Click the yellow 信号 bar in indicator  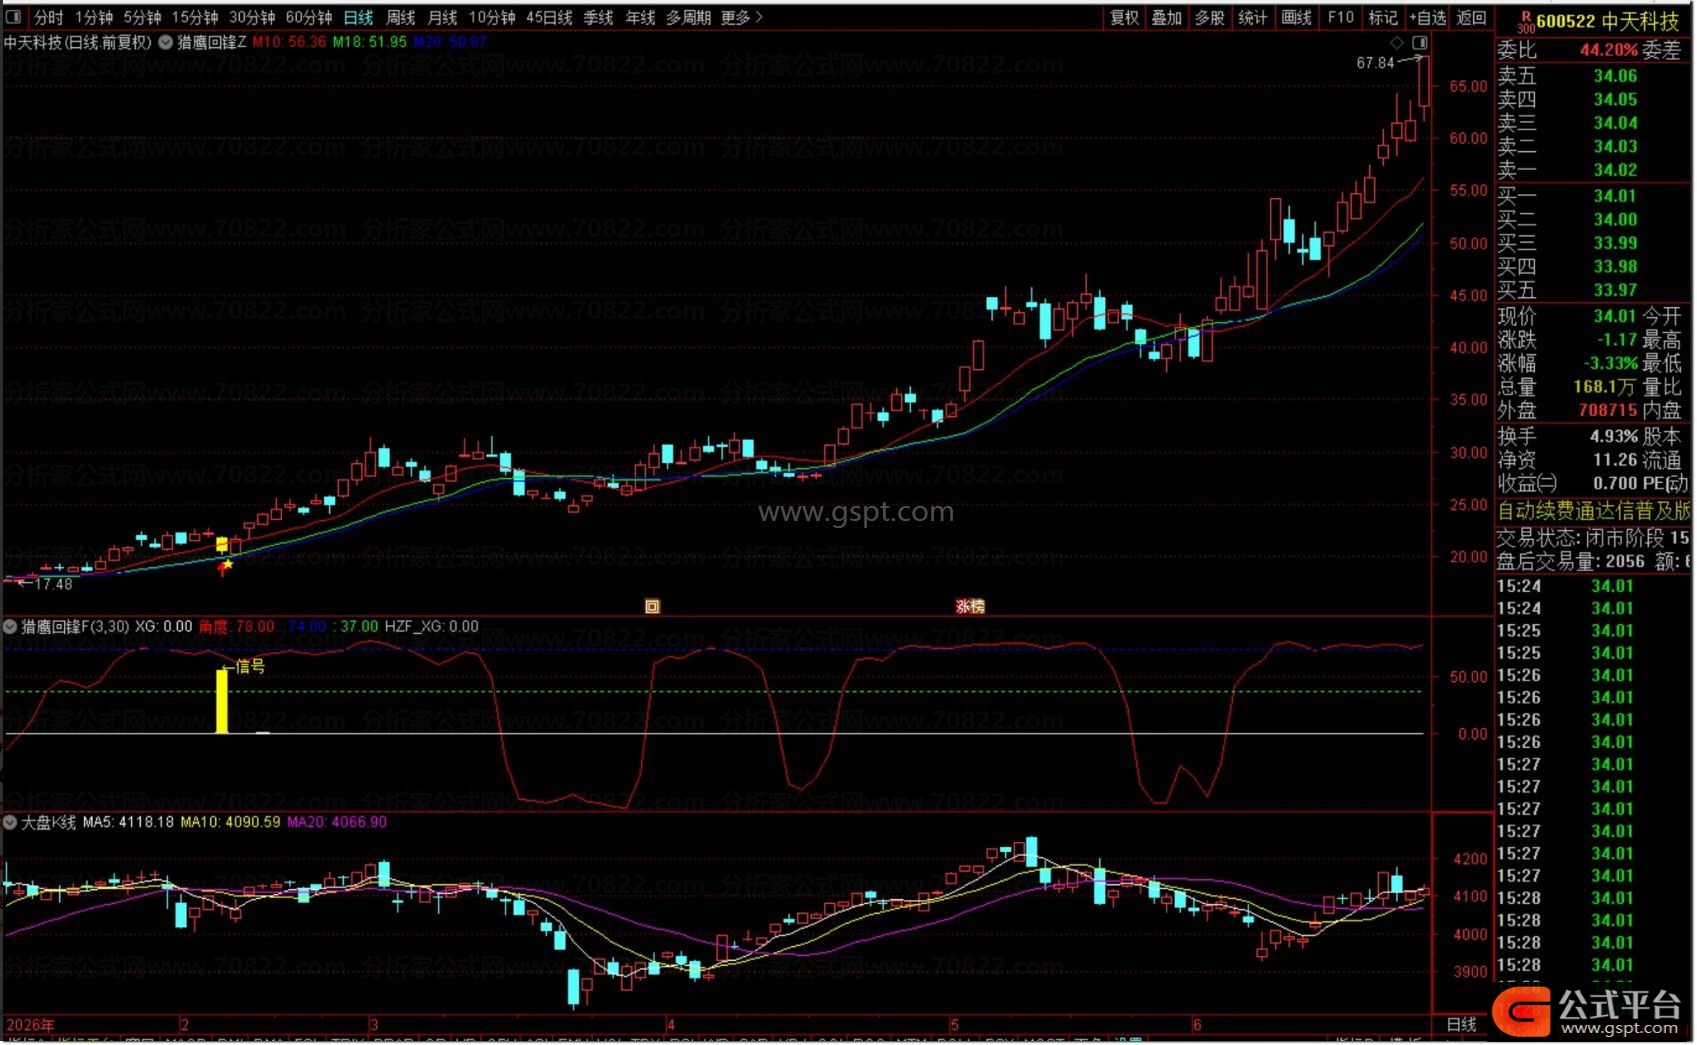(222, 701)
